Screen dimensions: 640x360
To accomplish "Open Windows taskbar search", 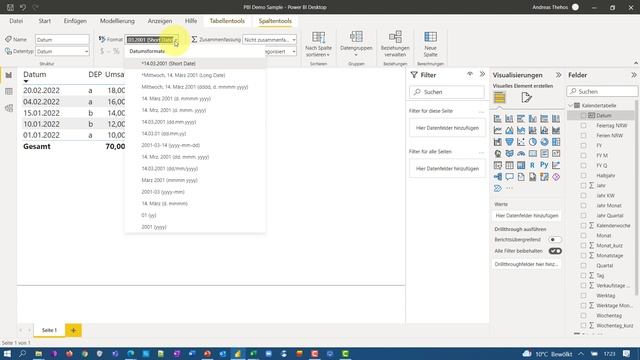I will tap(22, 353).
